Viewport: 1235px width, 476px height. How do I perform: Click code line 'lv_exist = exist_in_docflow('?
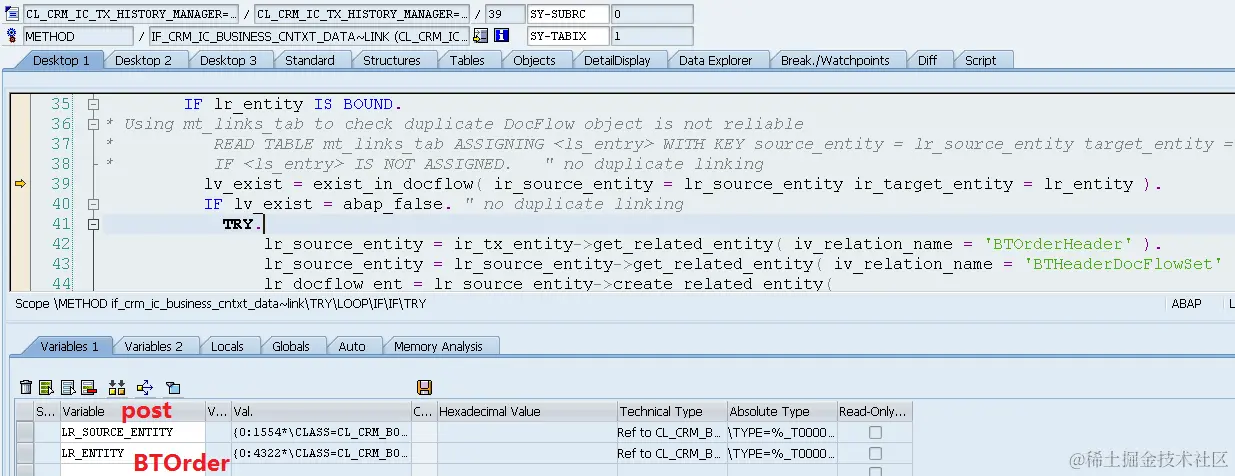click(x=683, y=184)
